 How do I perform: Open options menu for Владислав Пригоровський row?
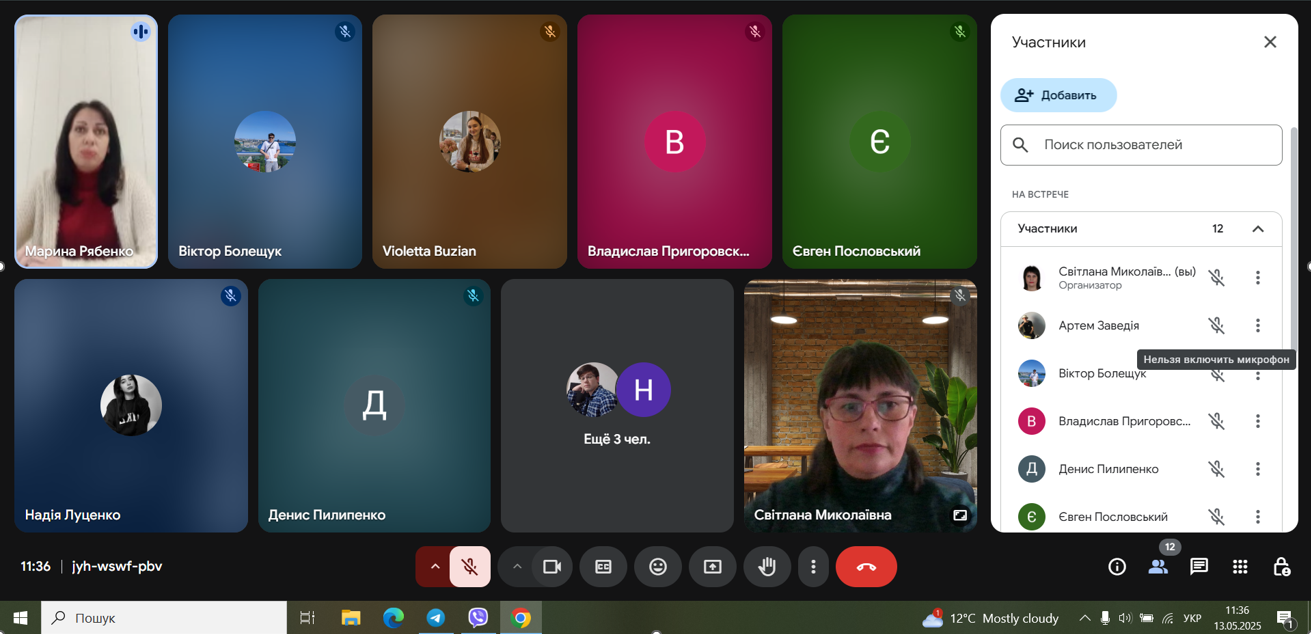coord(1258,422)
